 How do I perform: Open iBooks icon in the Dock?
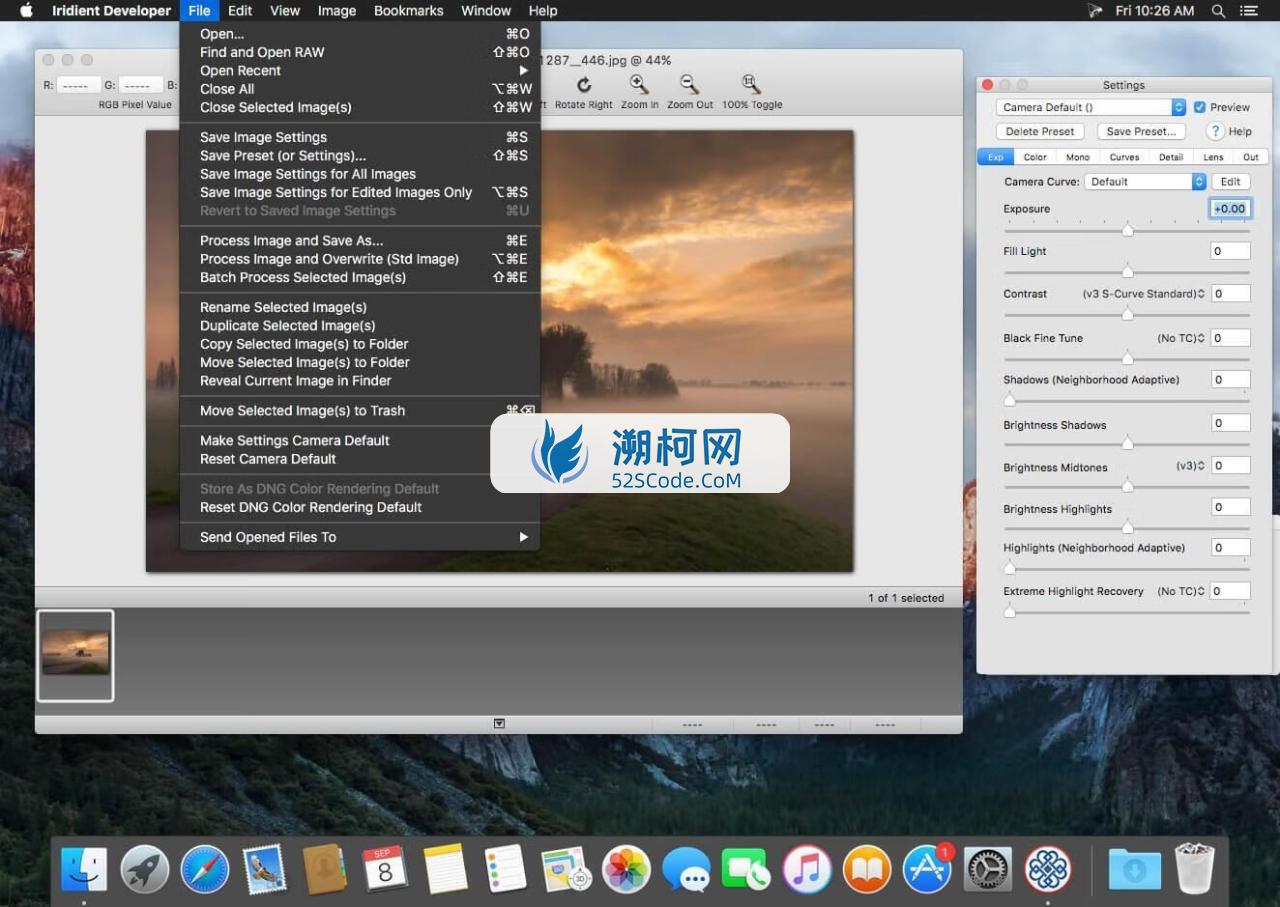point(867,868)
